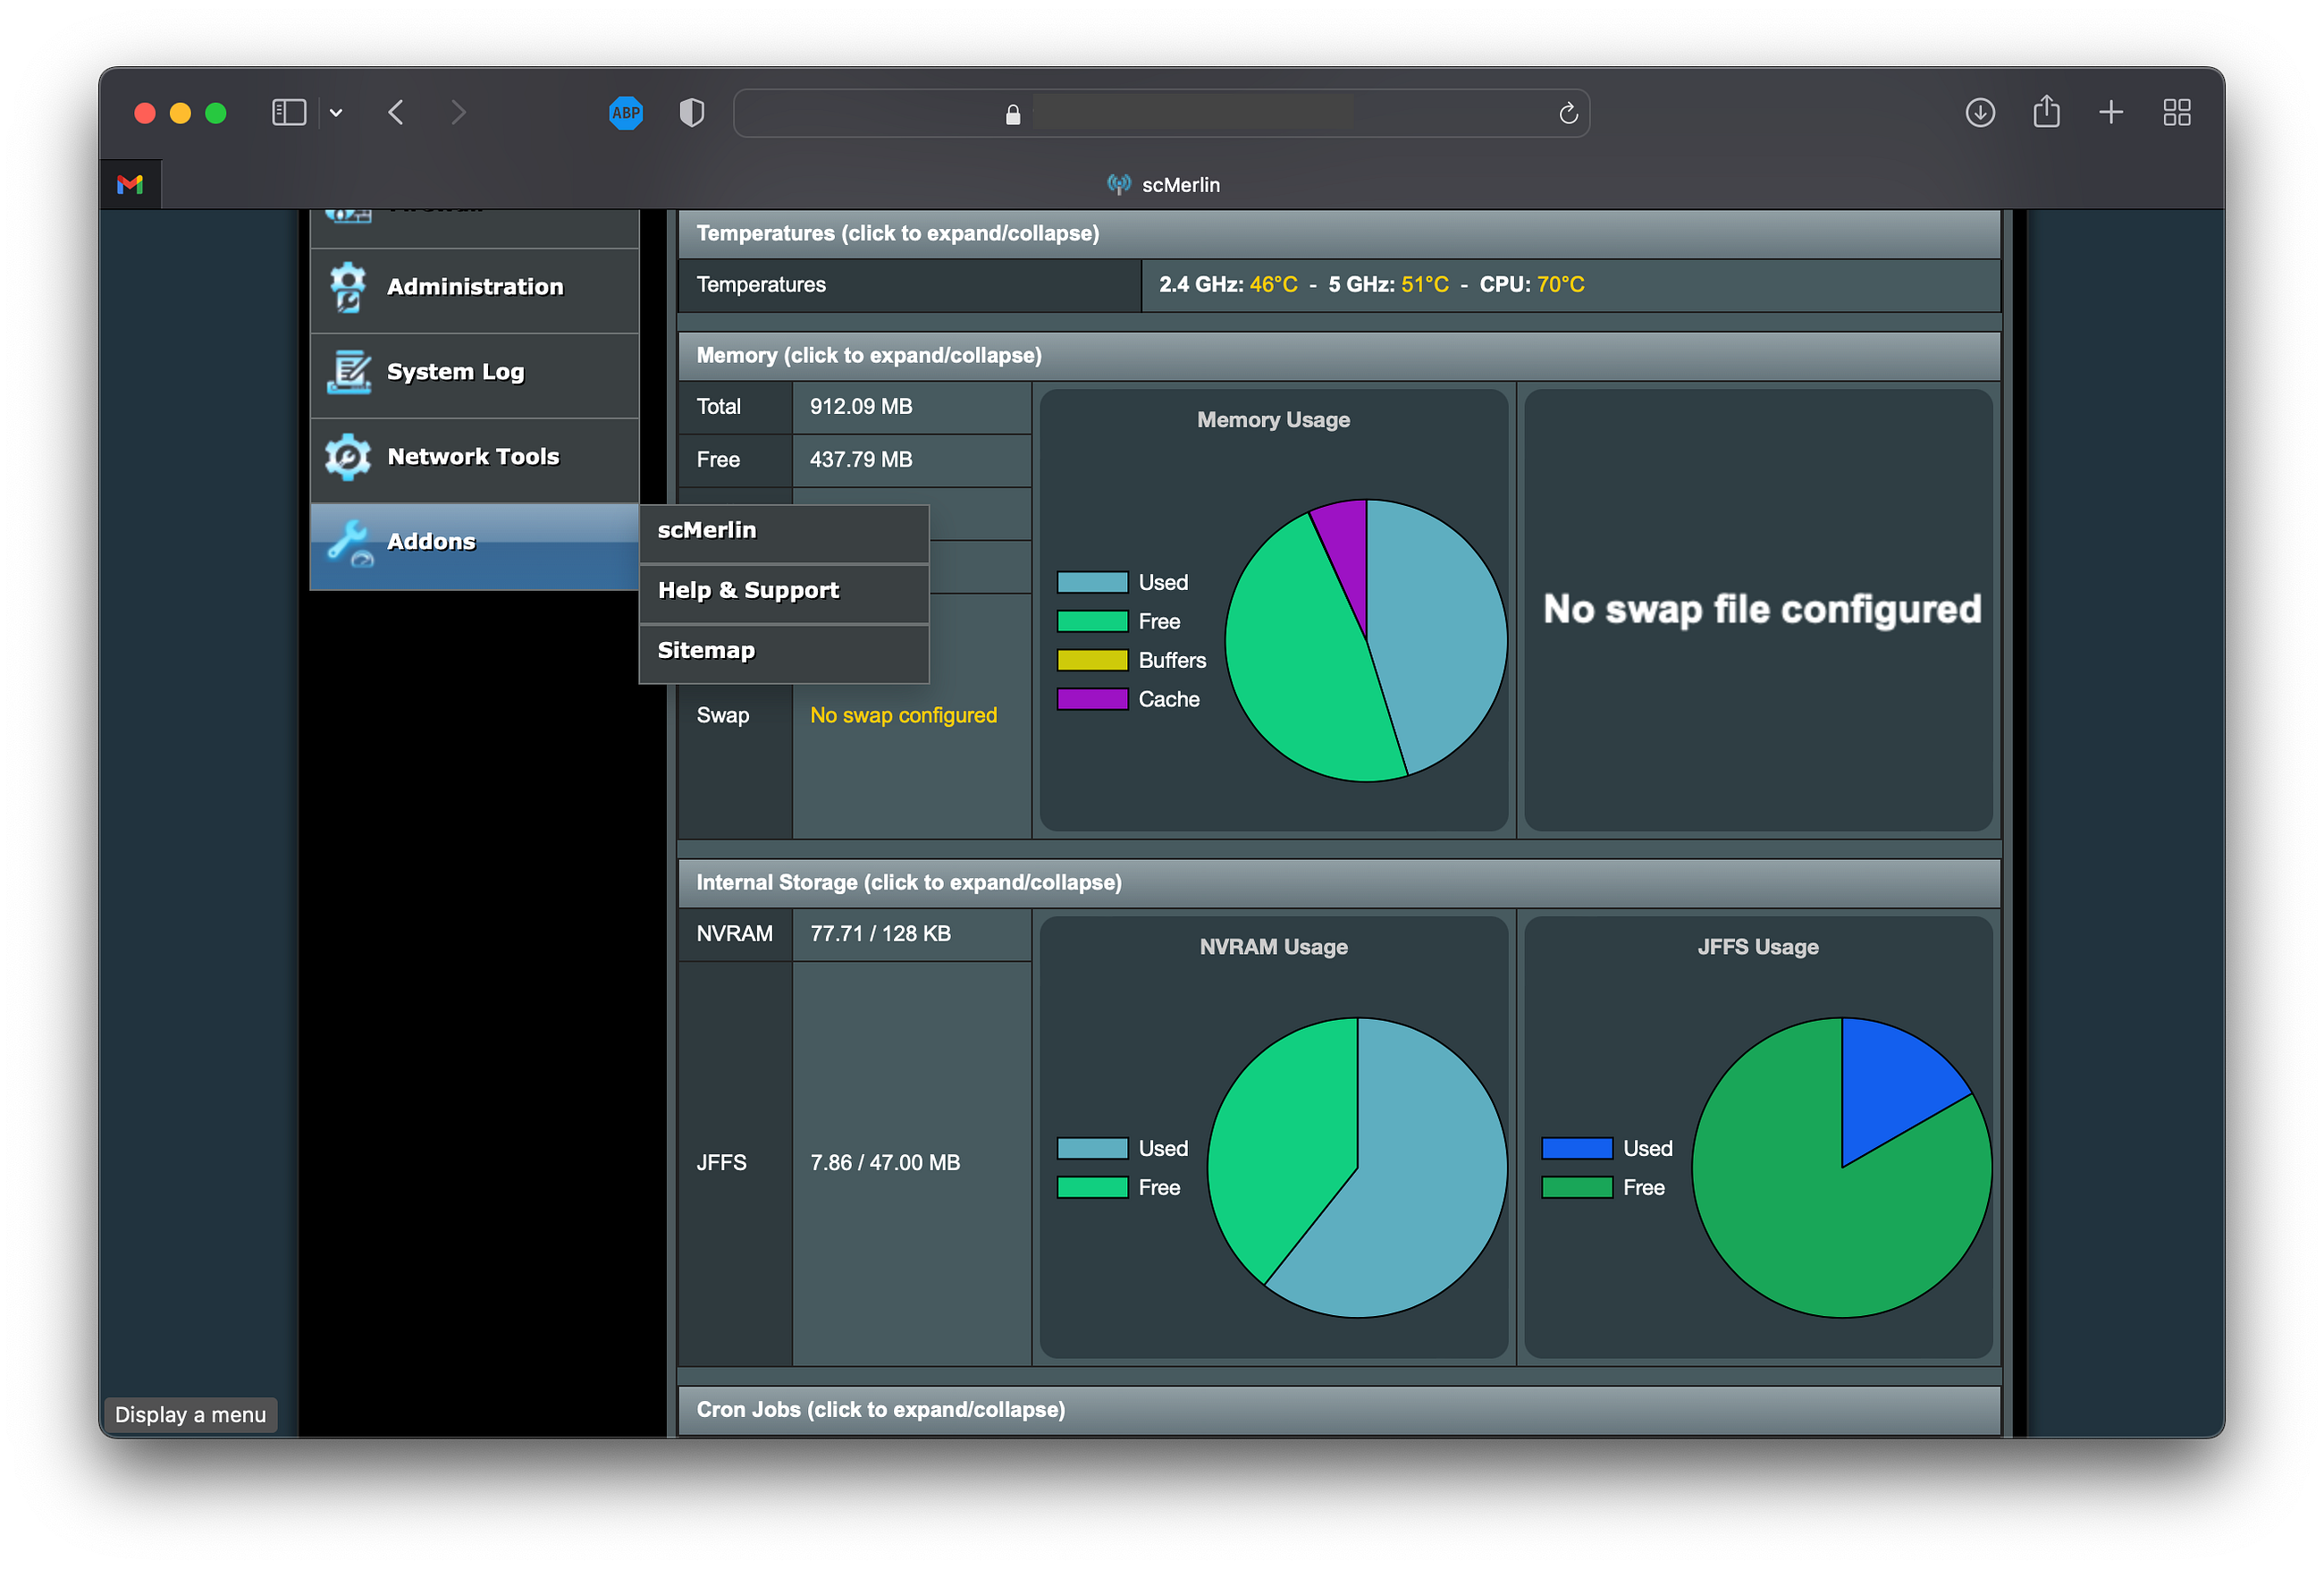Click the lock icon in address bar
2324x1569 pixels.
pyautogui.click(x=1013, y=114)
